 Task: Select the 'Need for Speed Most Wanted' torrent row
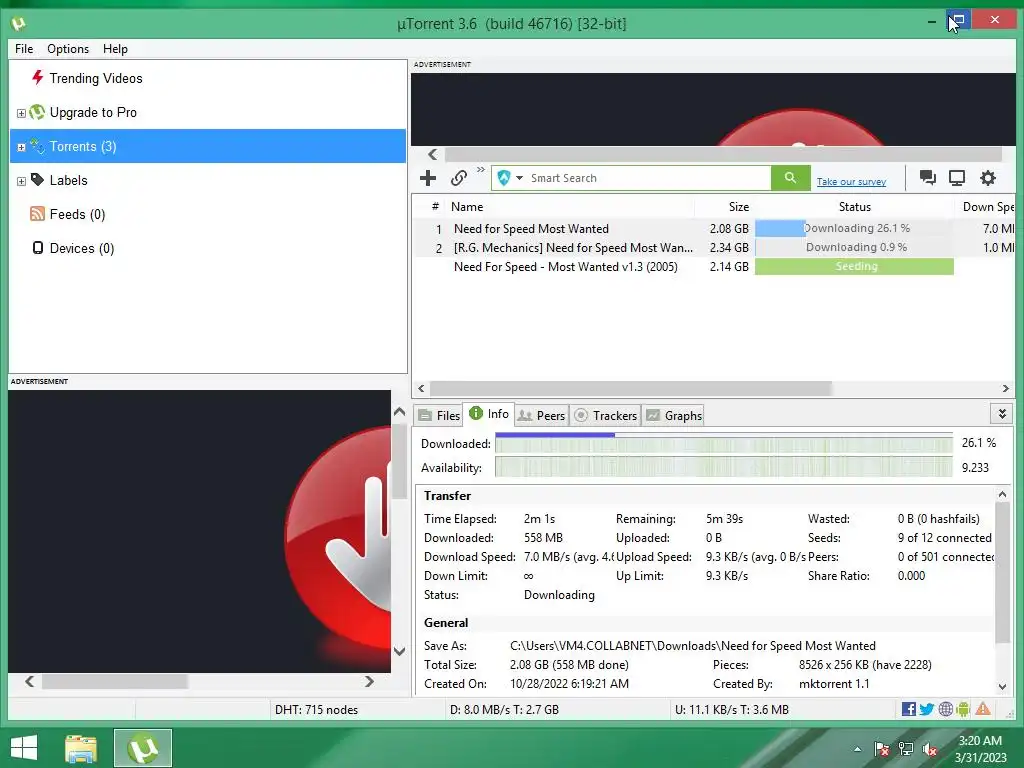tap(714, 229)
